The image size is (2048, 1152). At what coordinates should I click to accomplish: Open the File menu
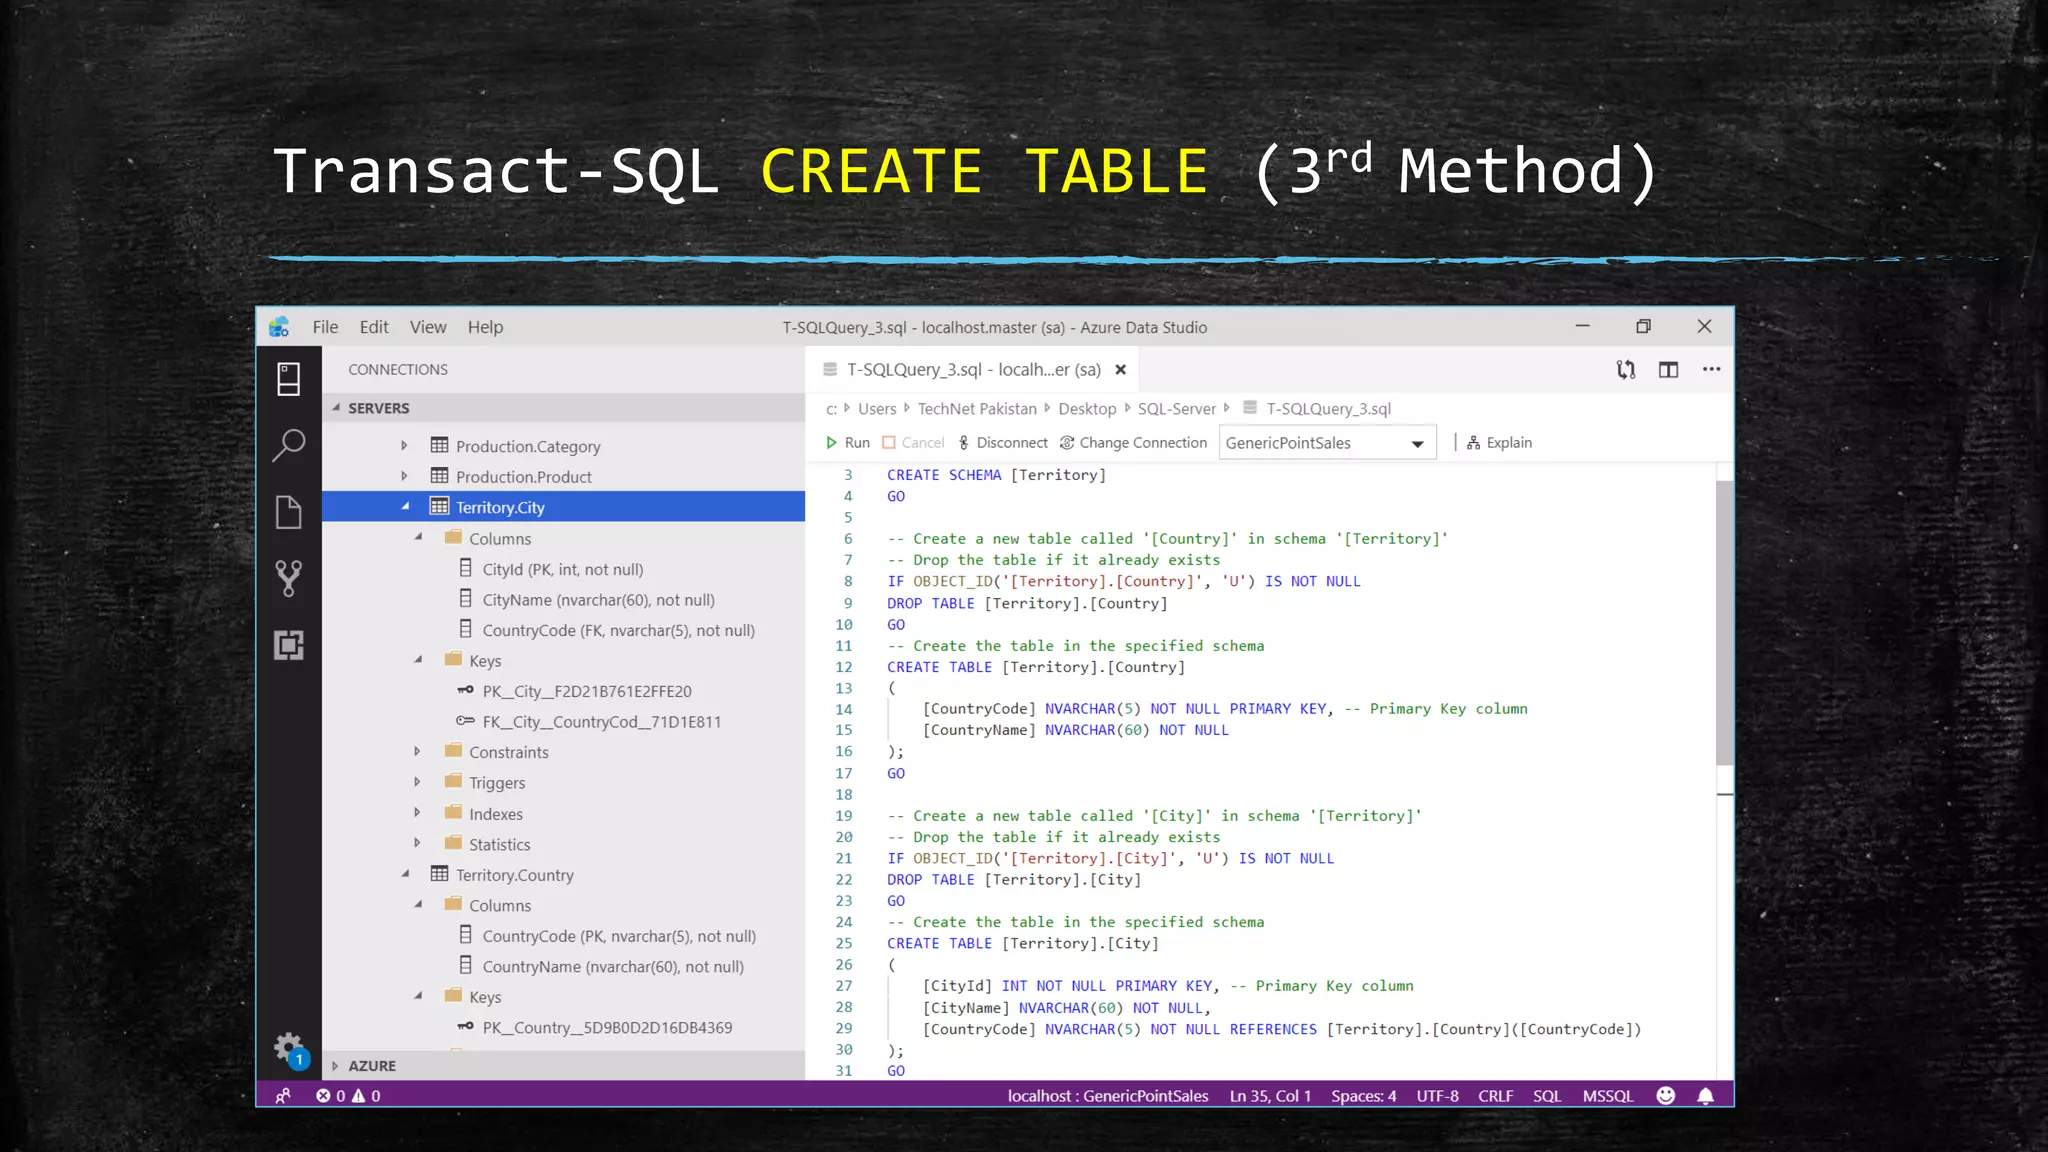[325, 327]
